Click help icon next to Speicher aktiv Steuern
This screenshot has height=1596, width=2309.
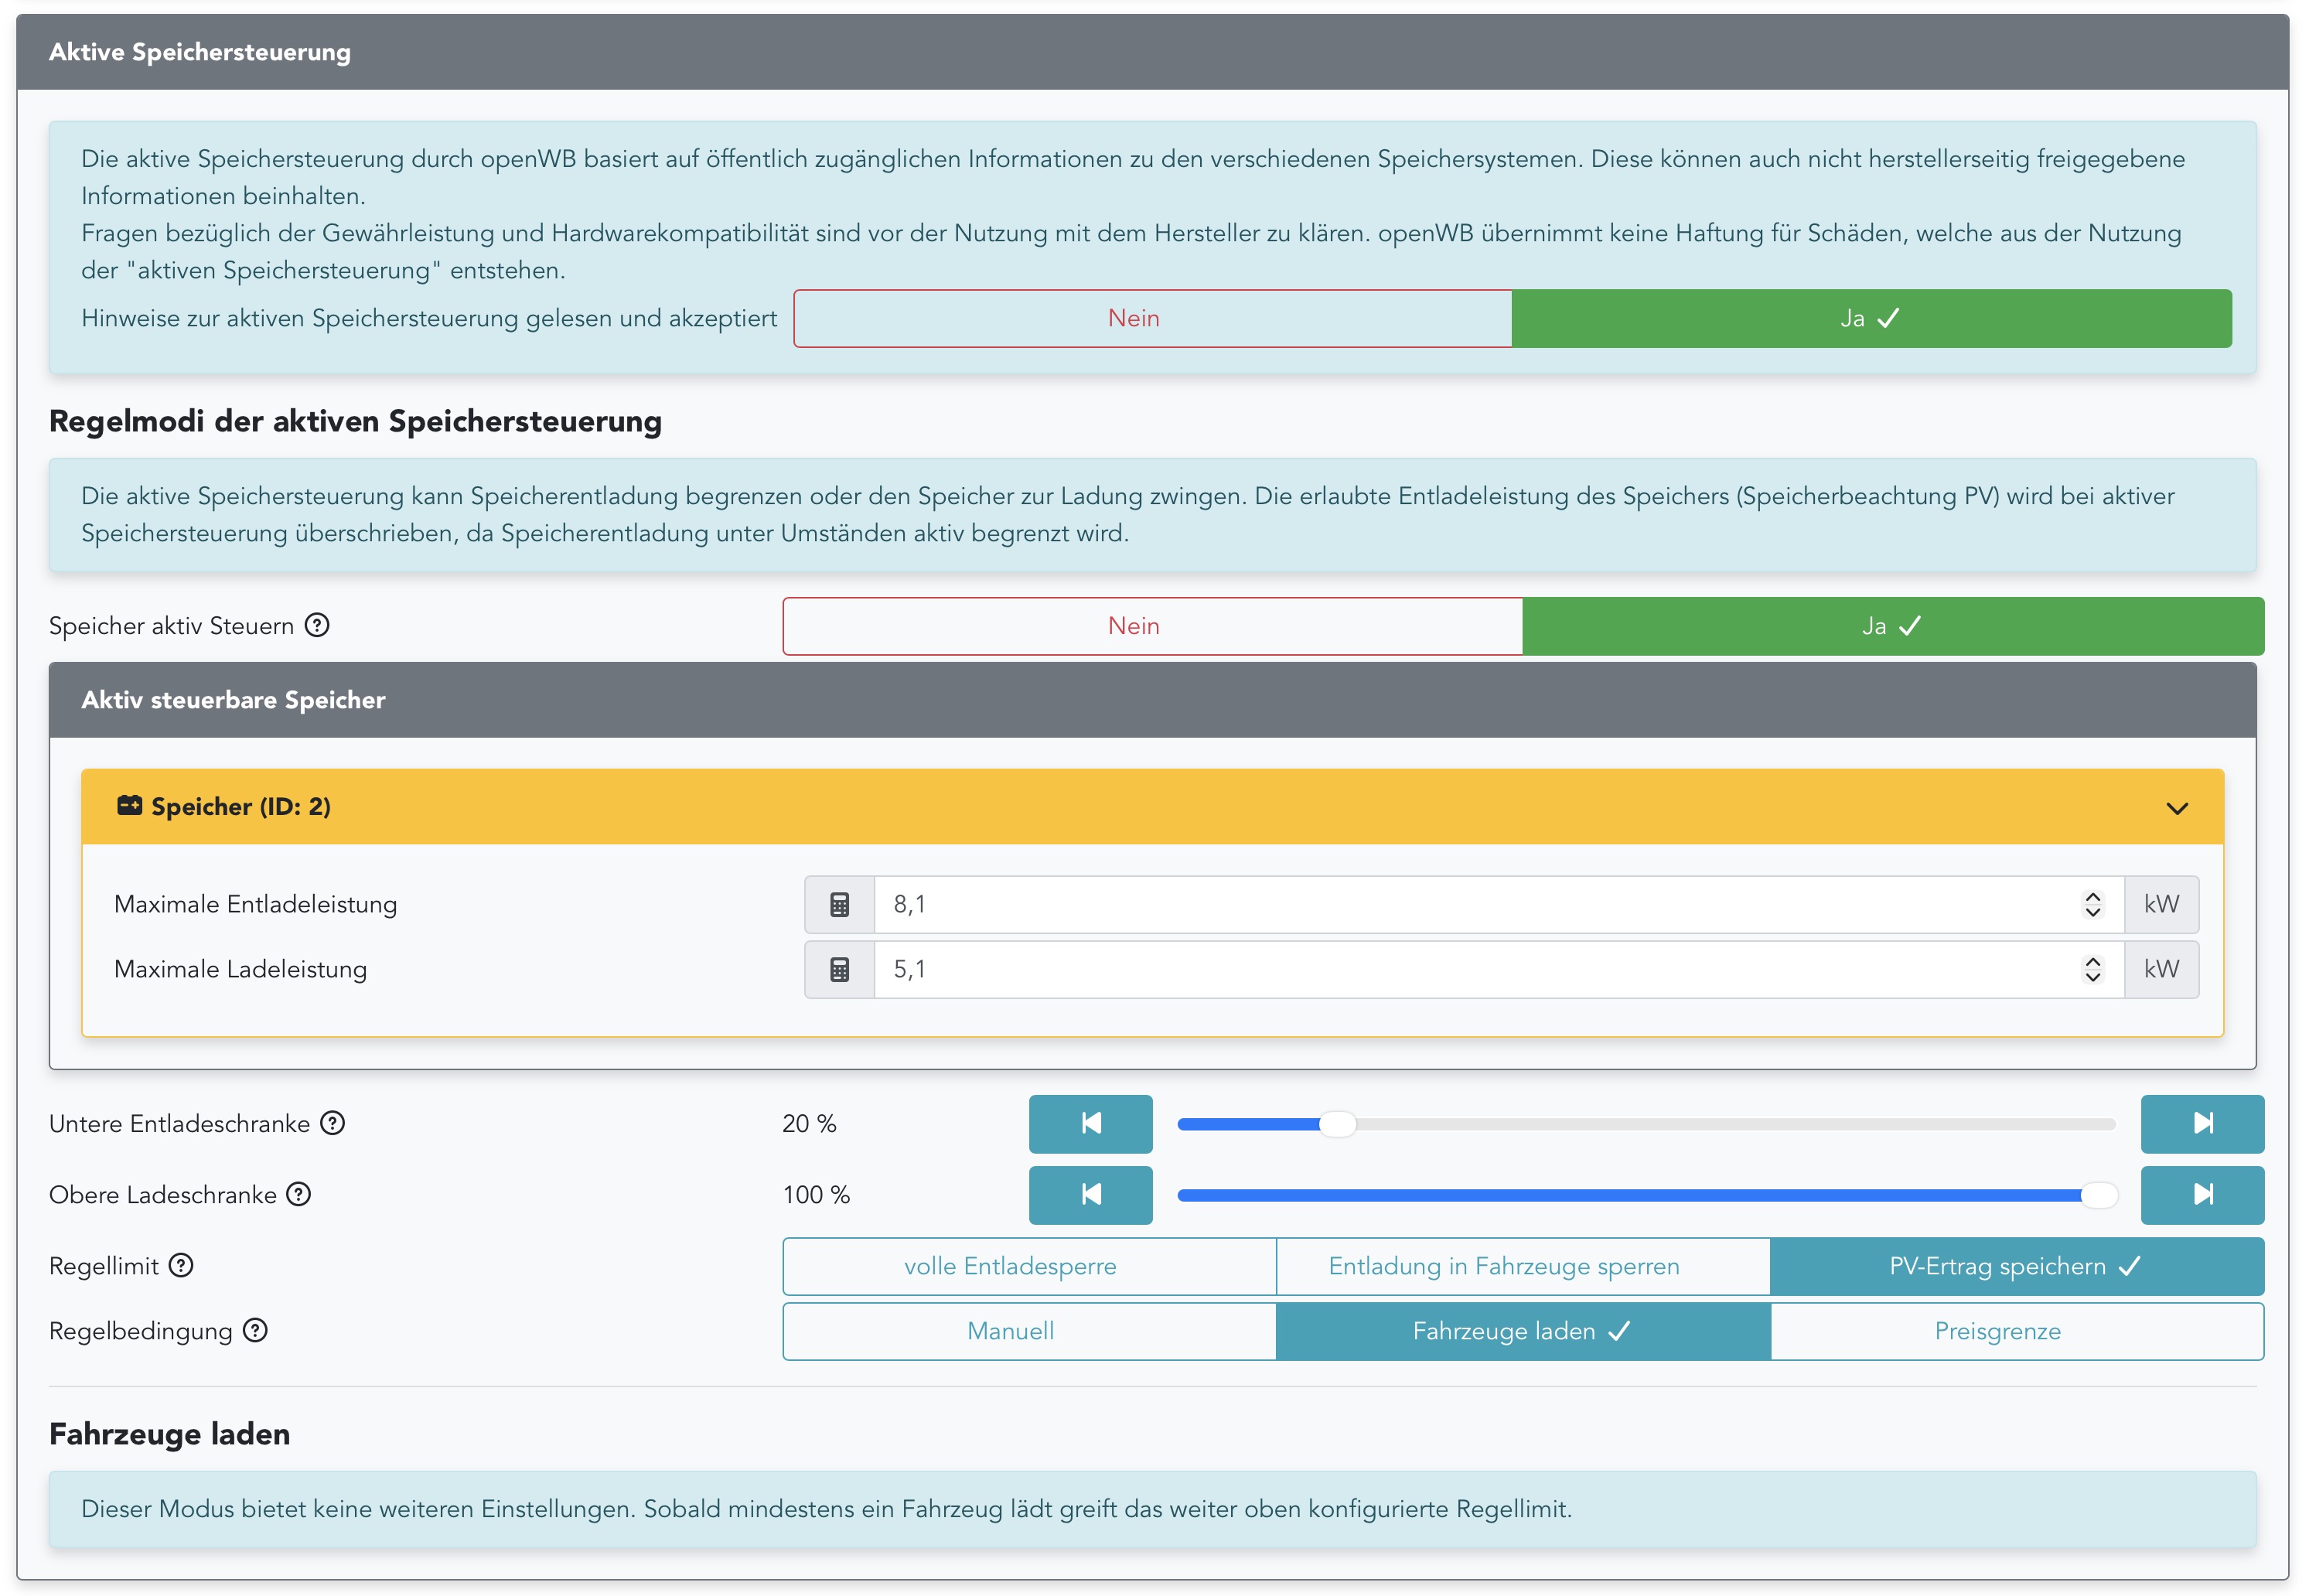(317, 625)
